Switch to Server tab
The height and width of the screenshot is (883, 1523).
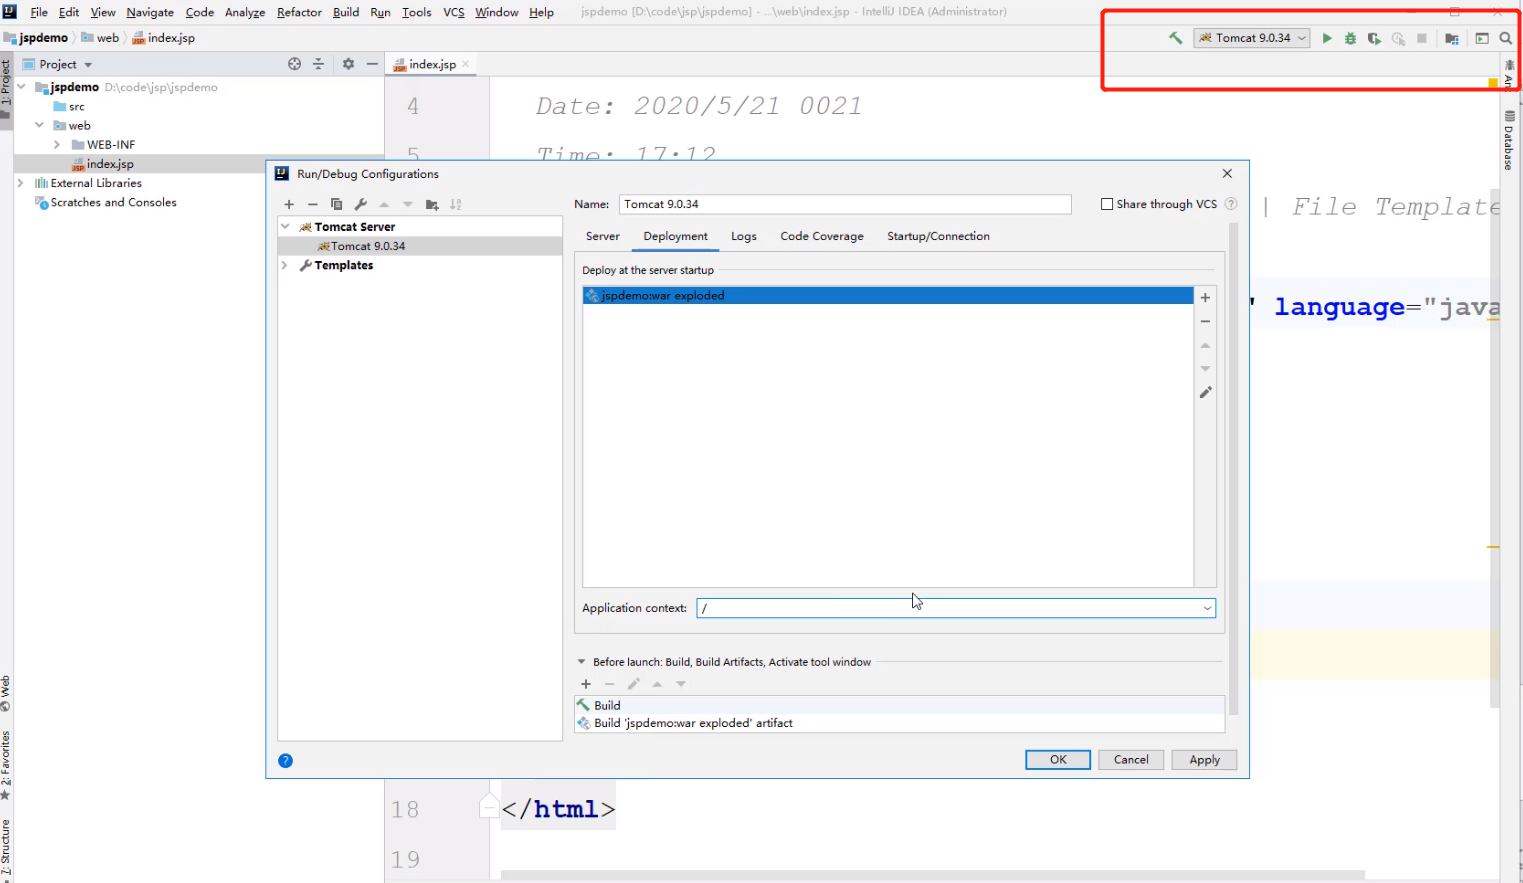pyautogui.click(x=602, y=236)
